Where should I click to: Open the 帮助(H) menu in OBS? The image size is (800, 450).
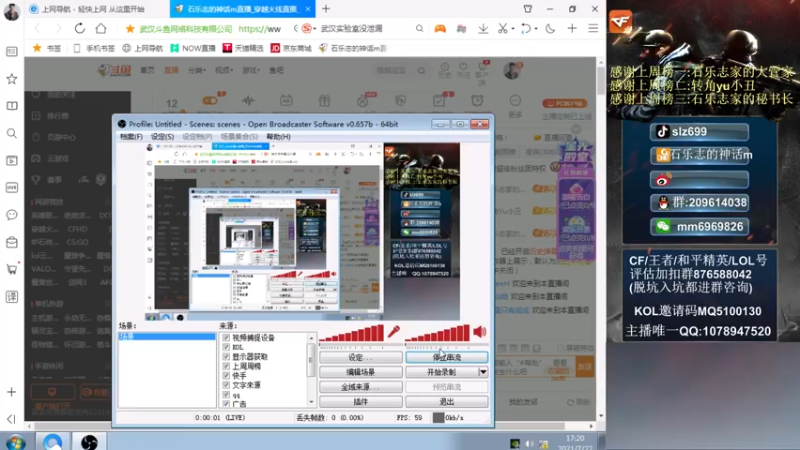pos(278,137)
